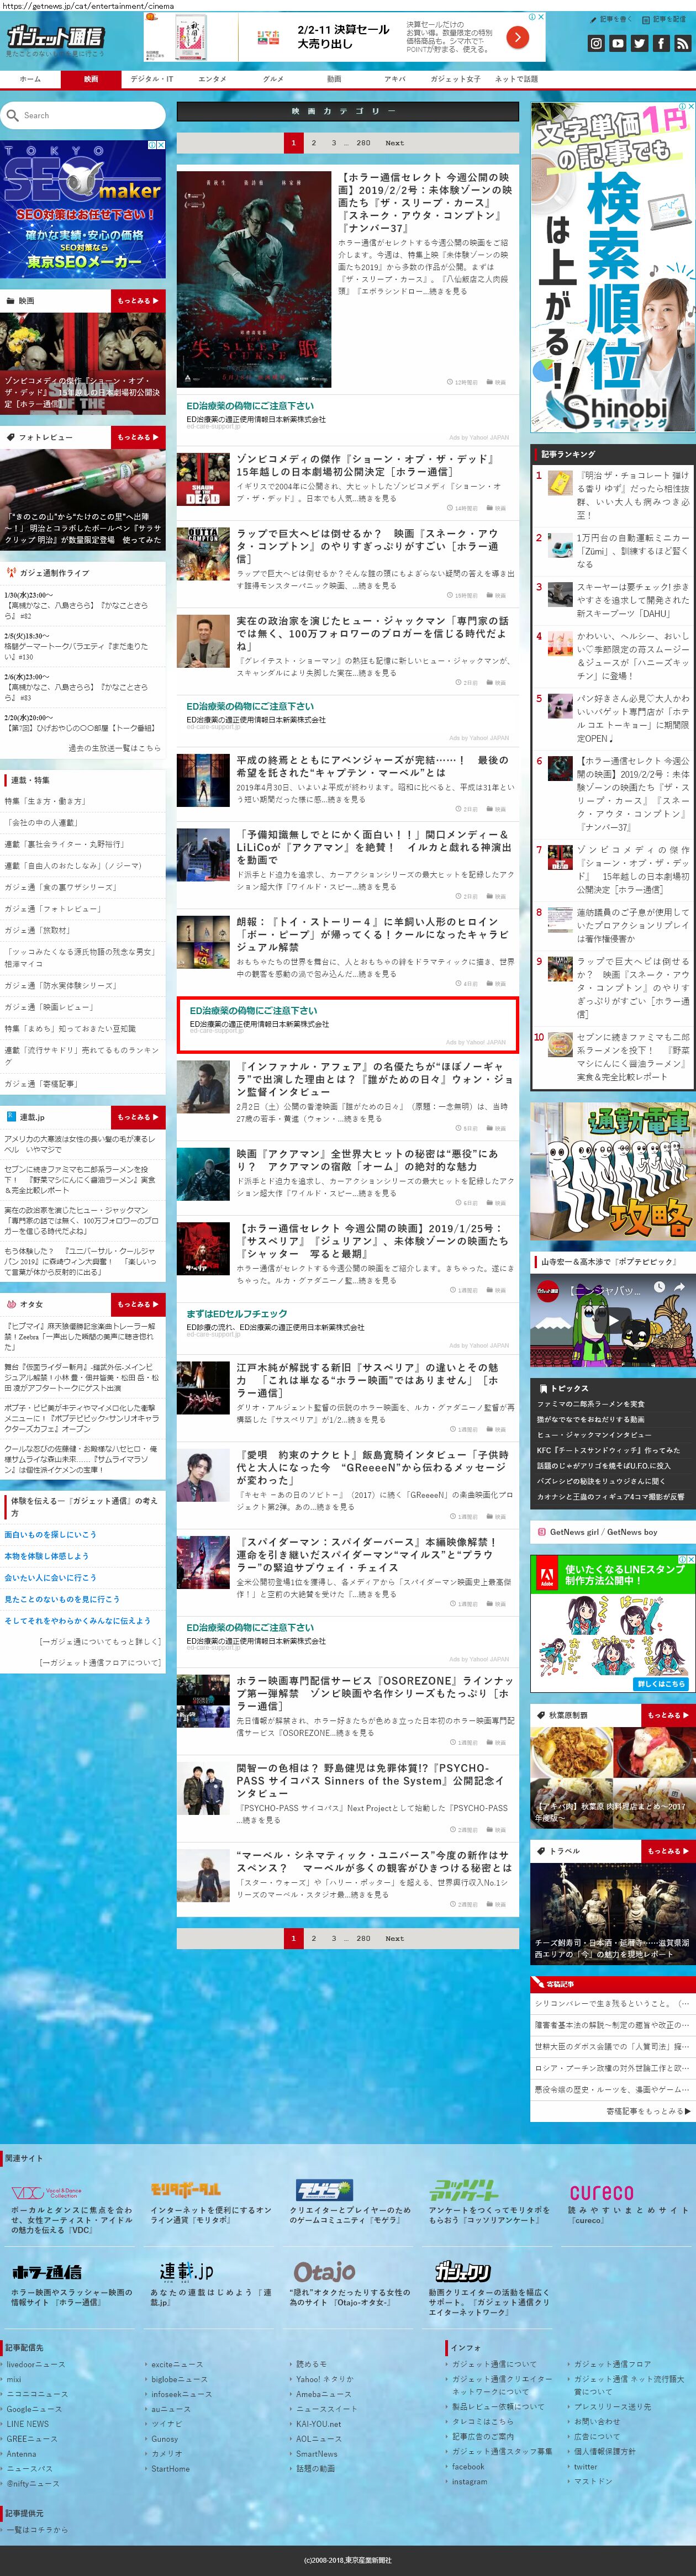This screenshot has height=2576, width=696.
Task: Click もっとみる button in オタ女 box
Action: tap(138, 1304)
